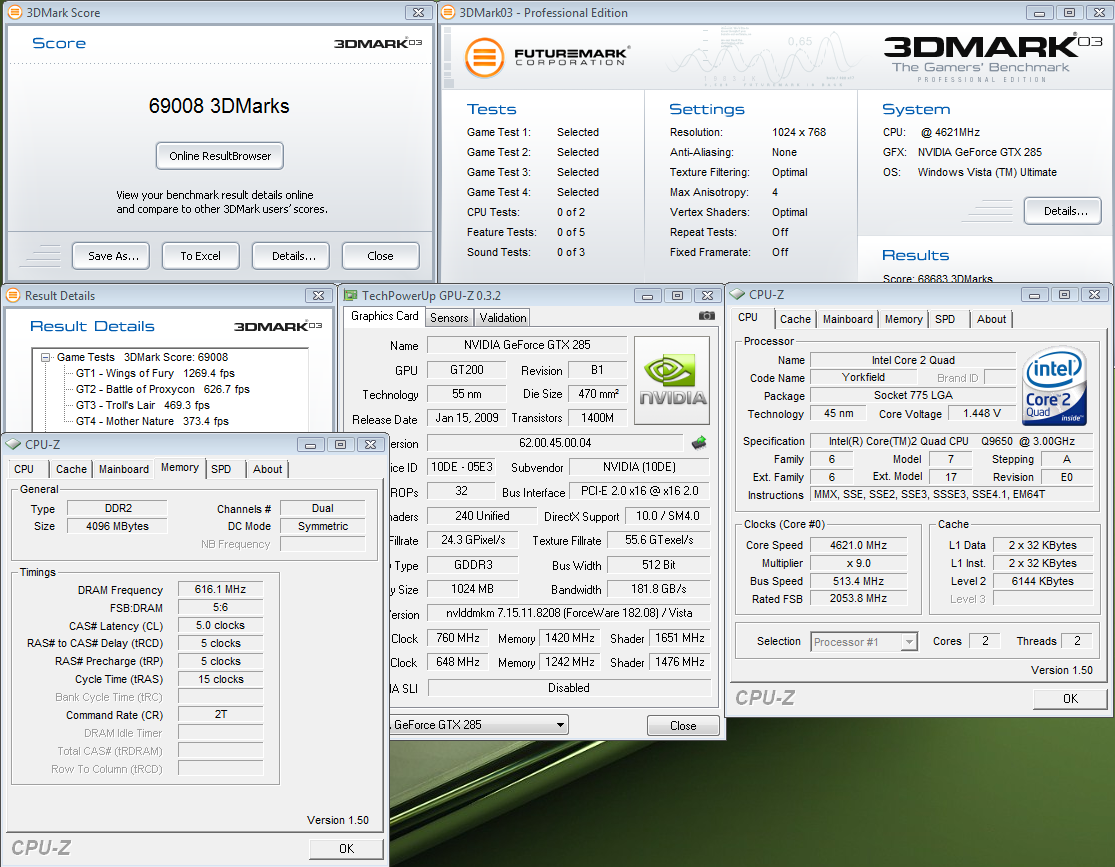Click the memory Size 4096 MBytes field
1115x867 pixels.
point(117,526)
